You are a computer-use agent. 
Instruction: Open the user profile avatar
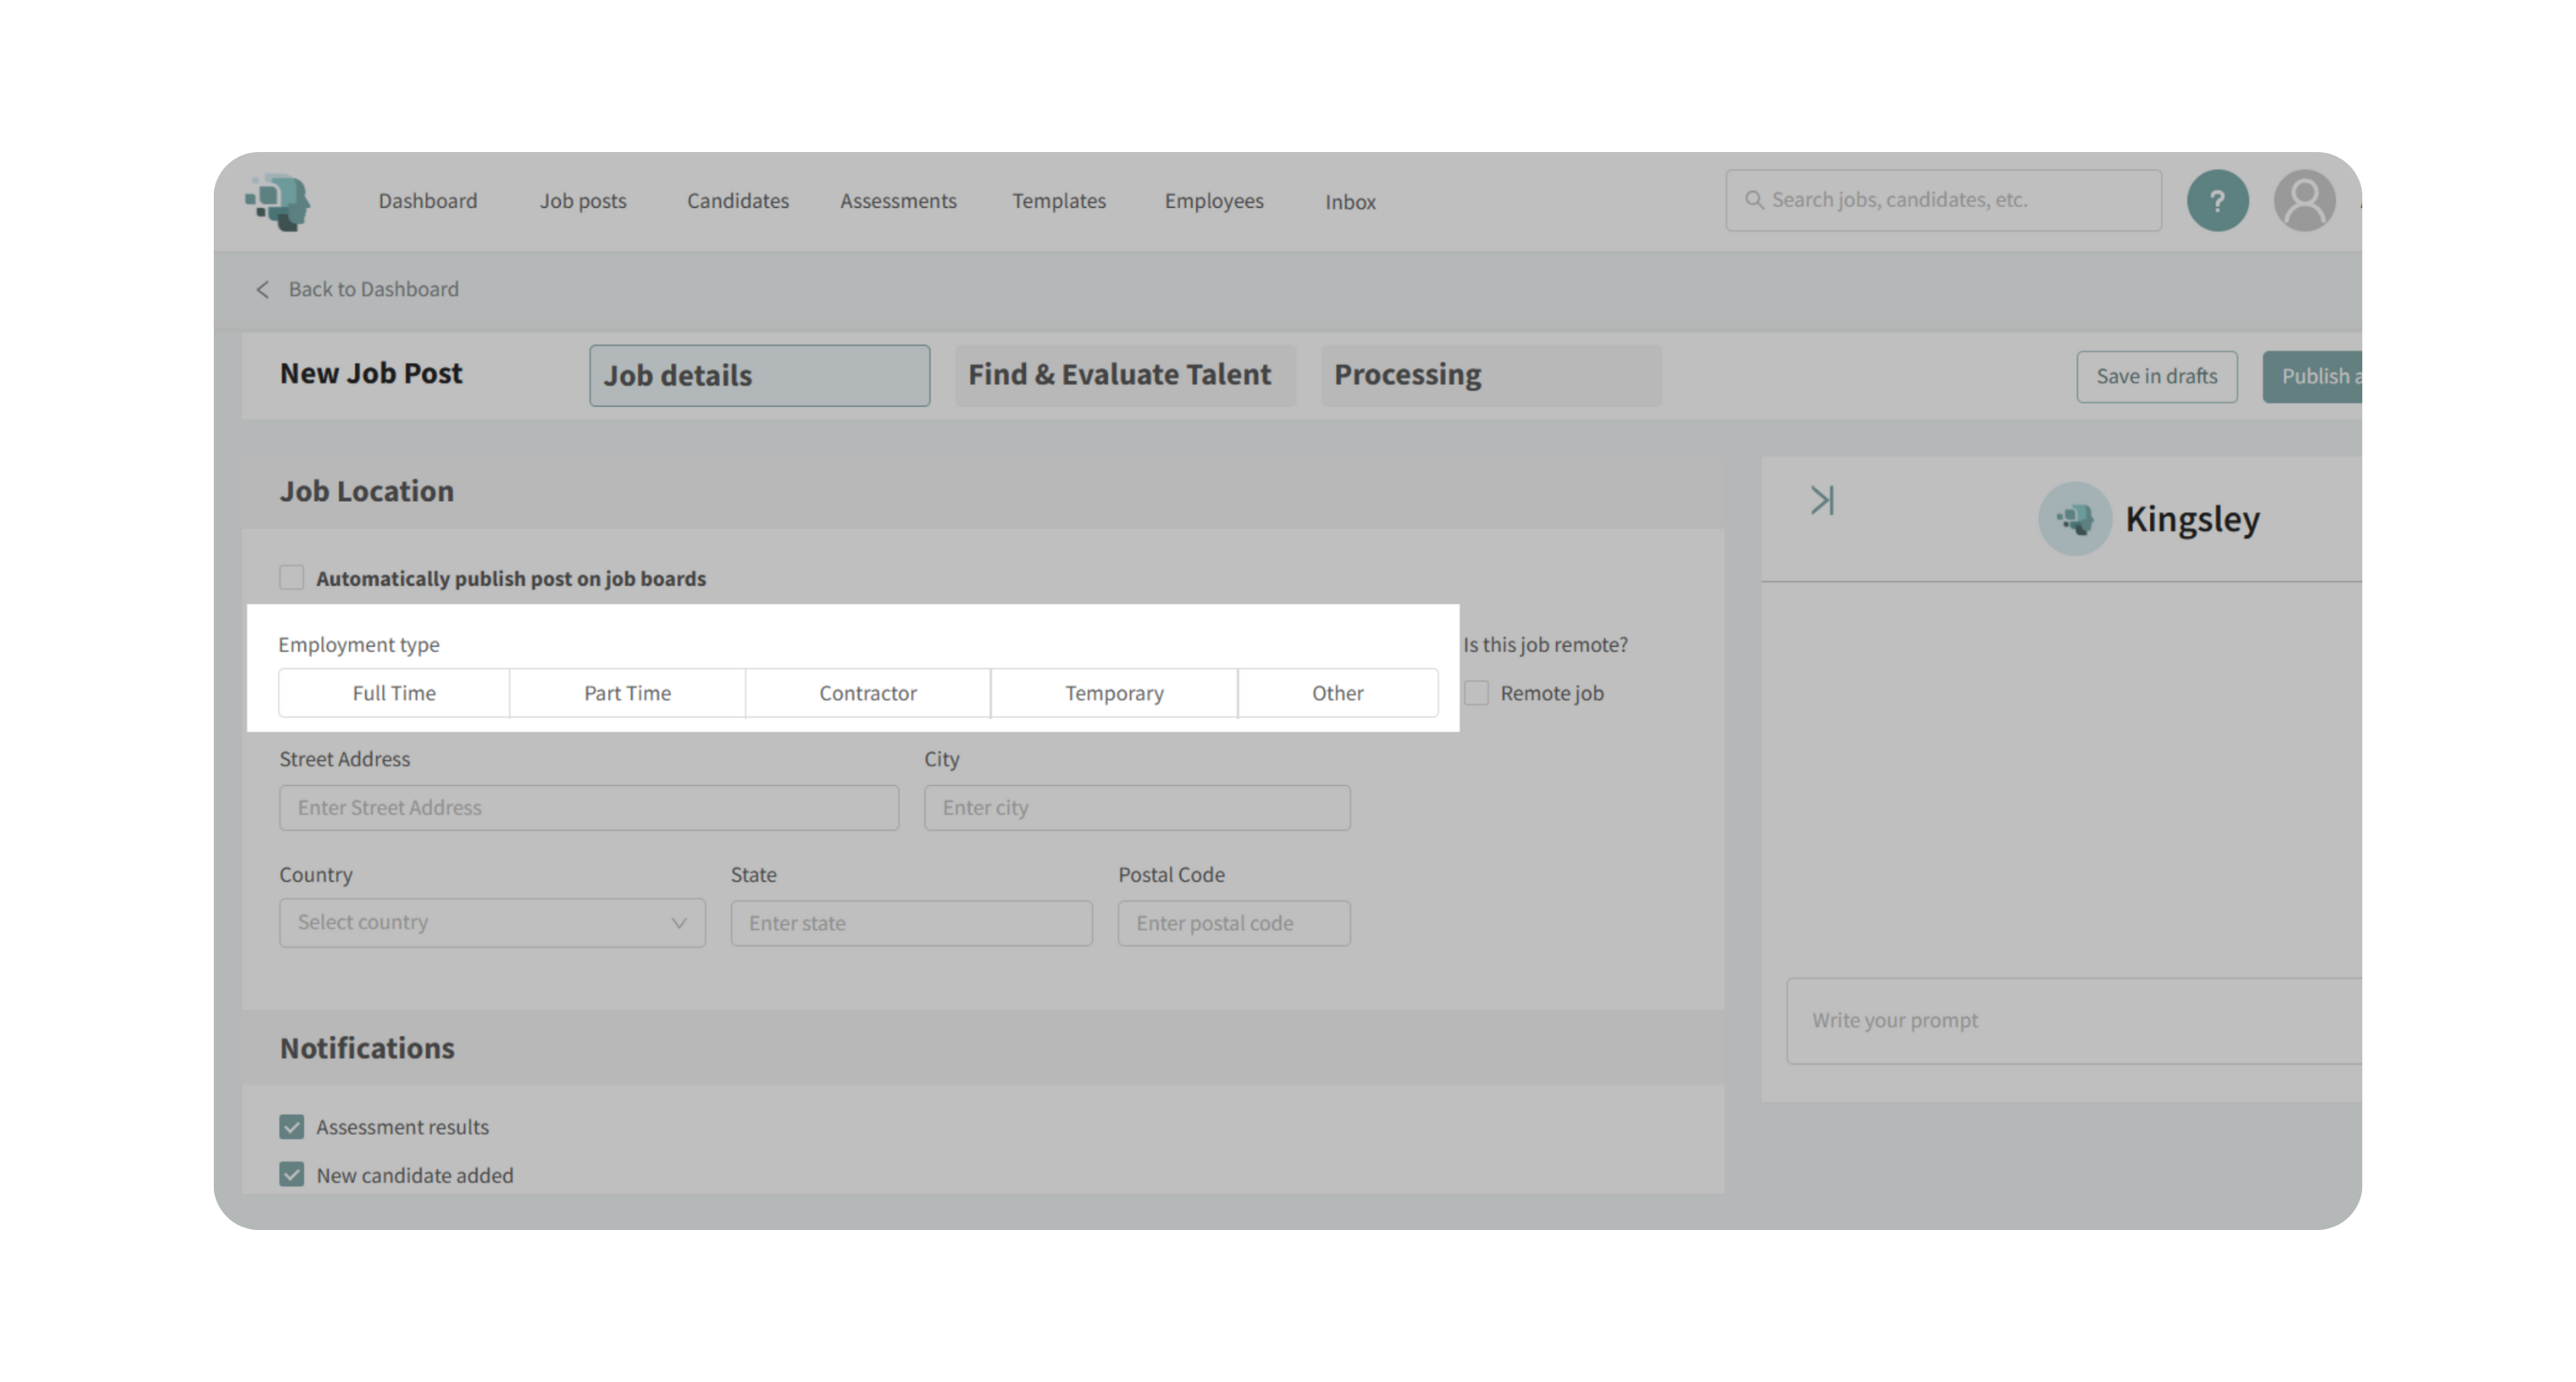(x=2304, y=201)
